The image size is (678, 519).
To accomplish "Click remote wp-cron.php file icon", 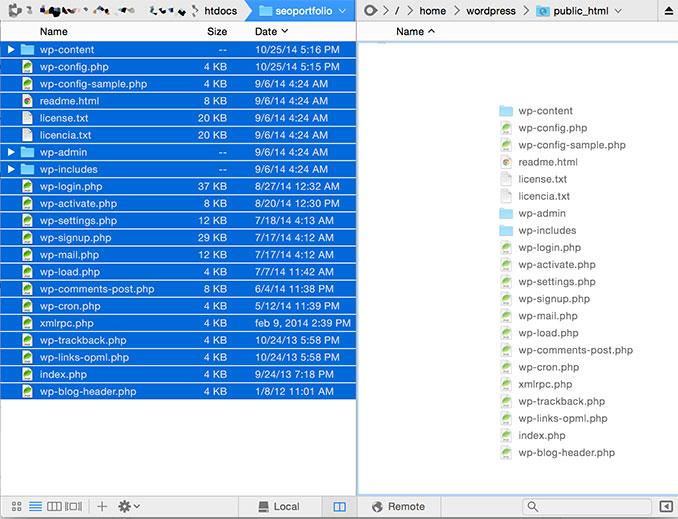I will 506,367.
